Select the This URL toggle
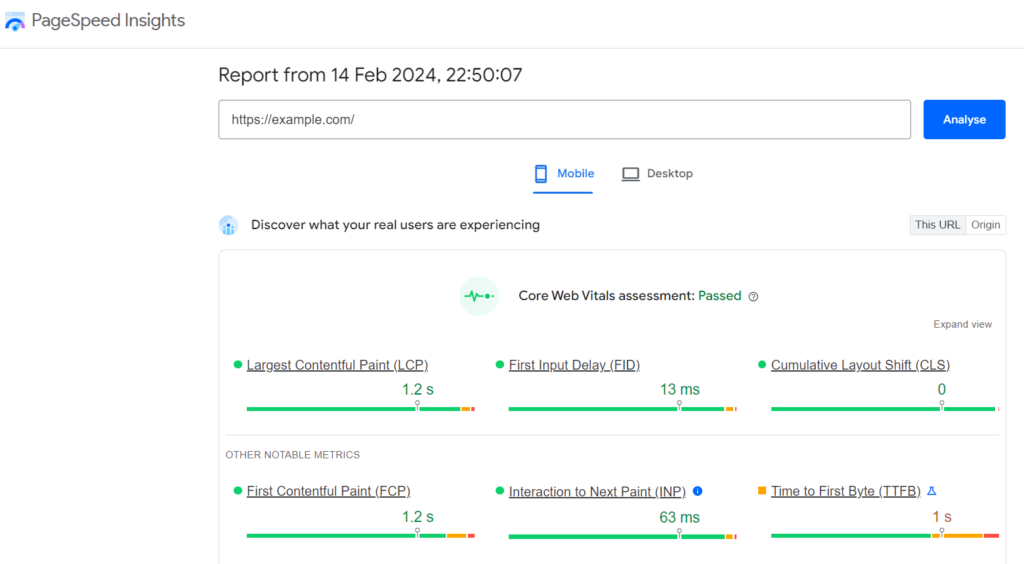This screenshot has width=1024, height=564. (x=937, y=225)
